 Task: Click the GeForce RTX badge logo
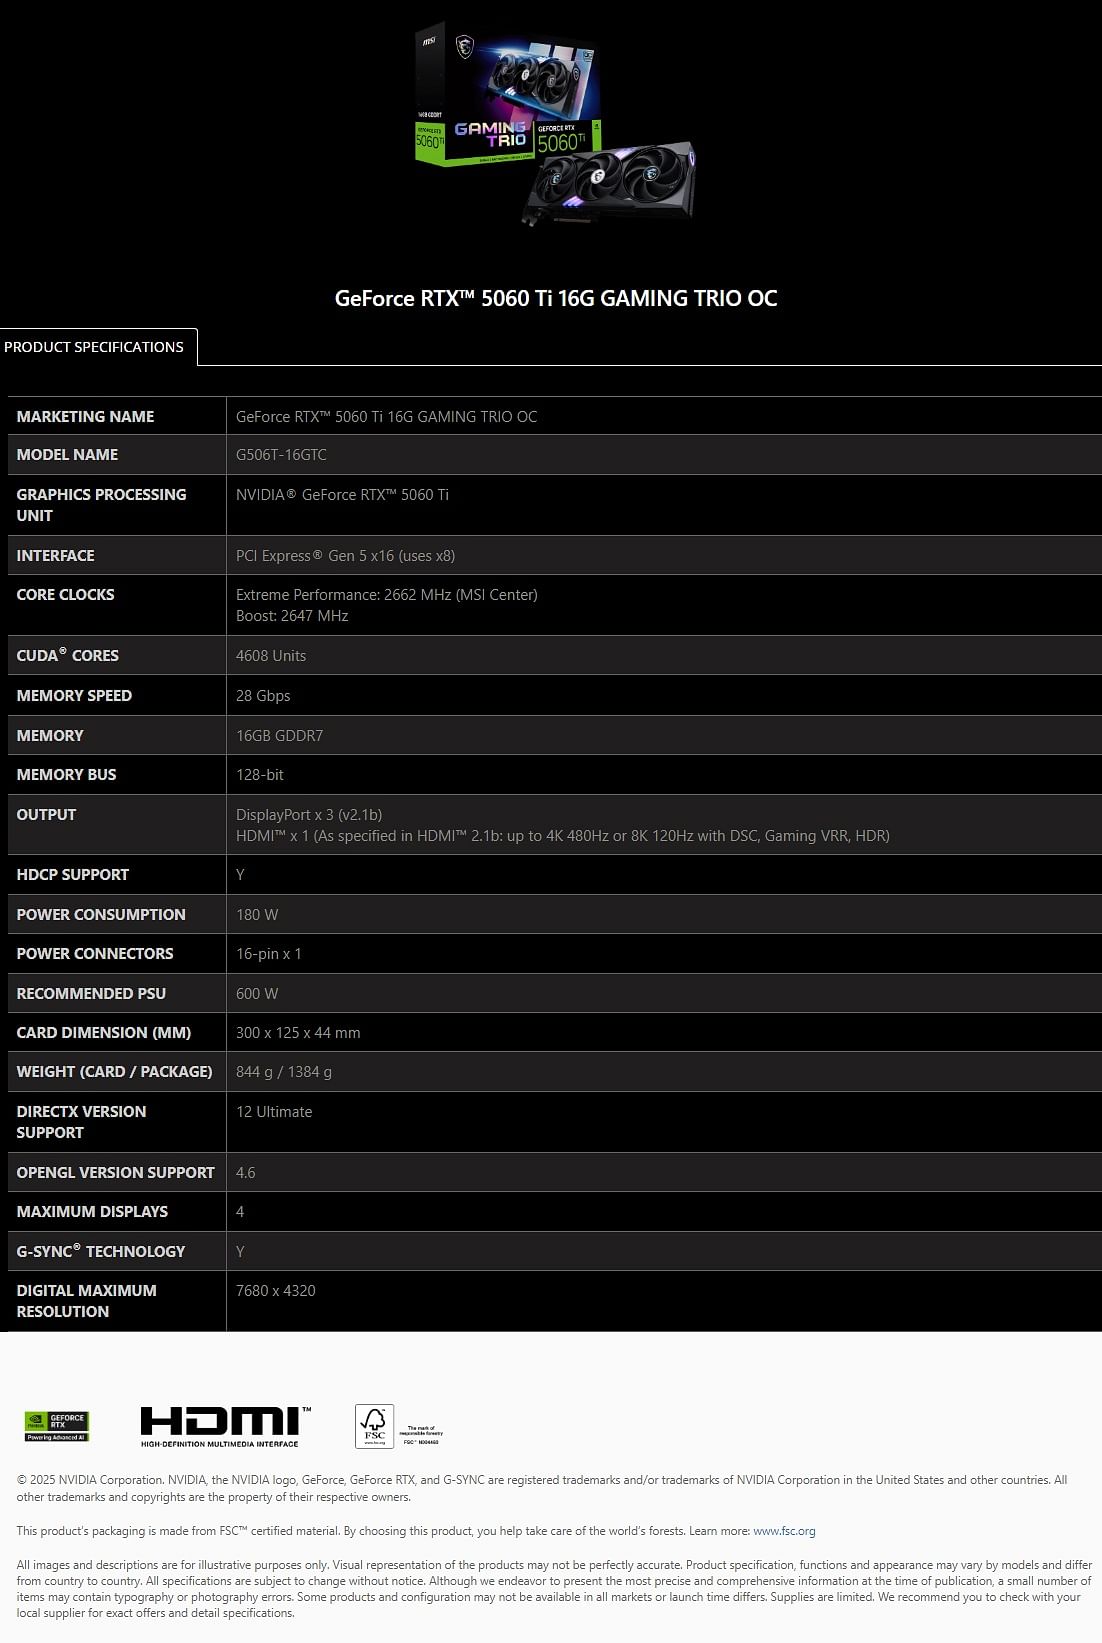[57, 1426]
